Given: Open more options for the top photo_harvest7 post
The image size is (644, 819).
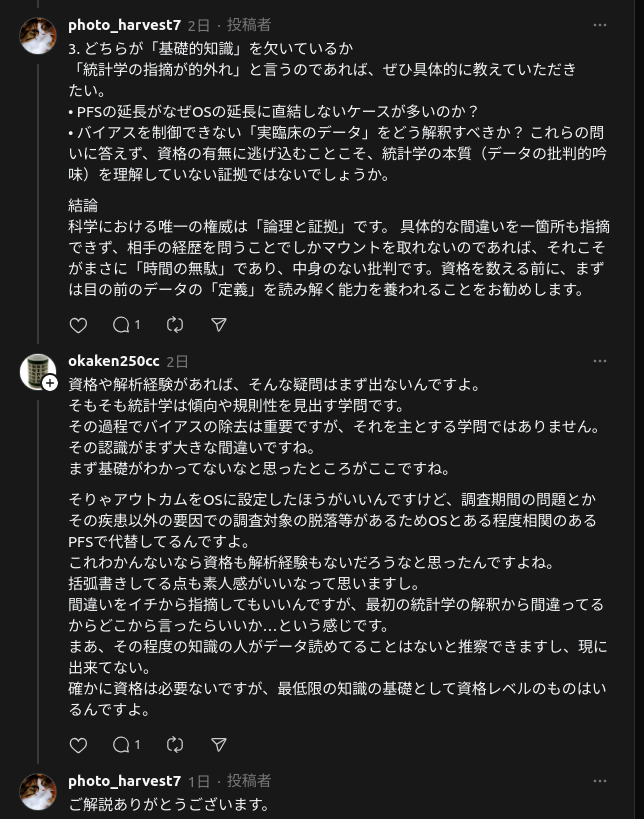Looking at the screenshot, I should click(x=600, y=24).
